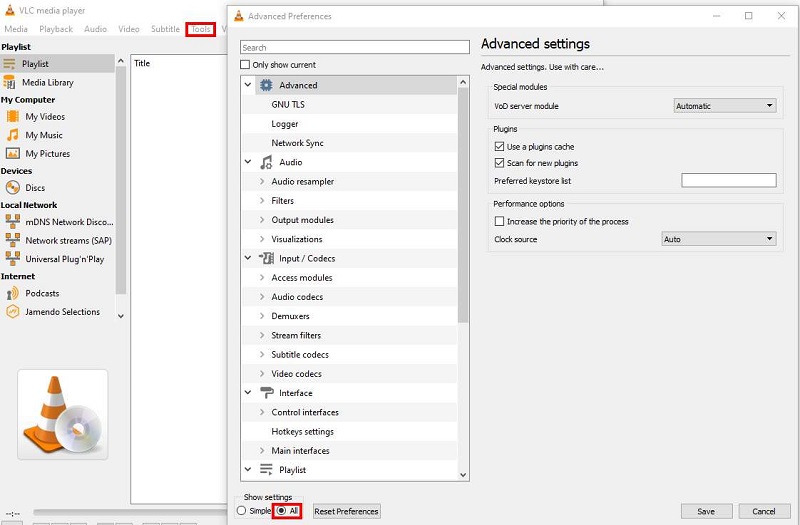Select Visualizations tree item
This screenshot has width=800, height=525.
(x=297, y=239)
